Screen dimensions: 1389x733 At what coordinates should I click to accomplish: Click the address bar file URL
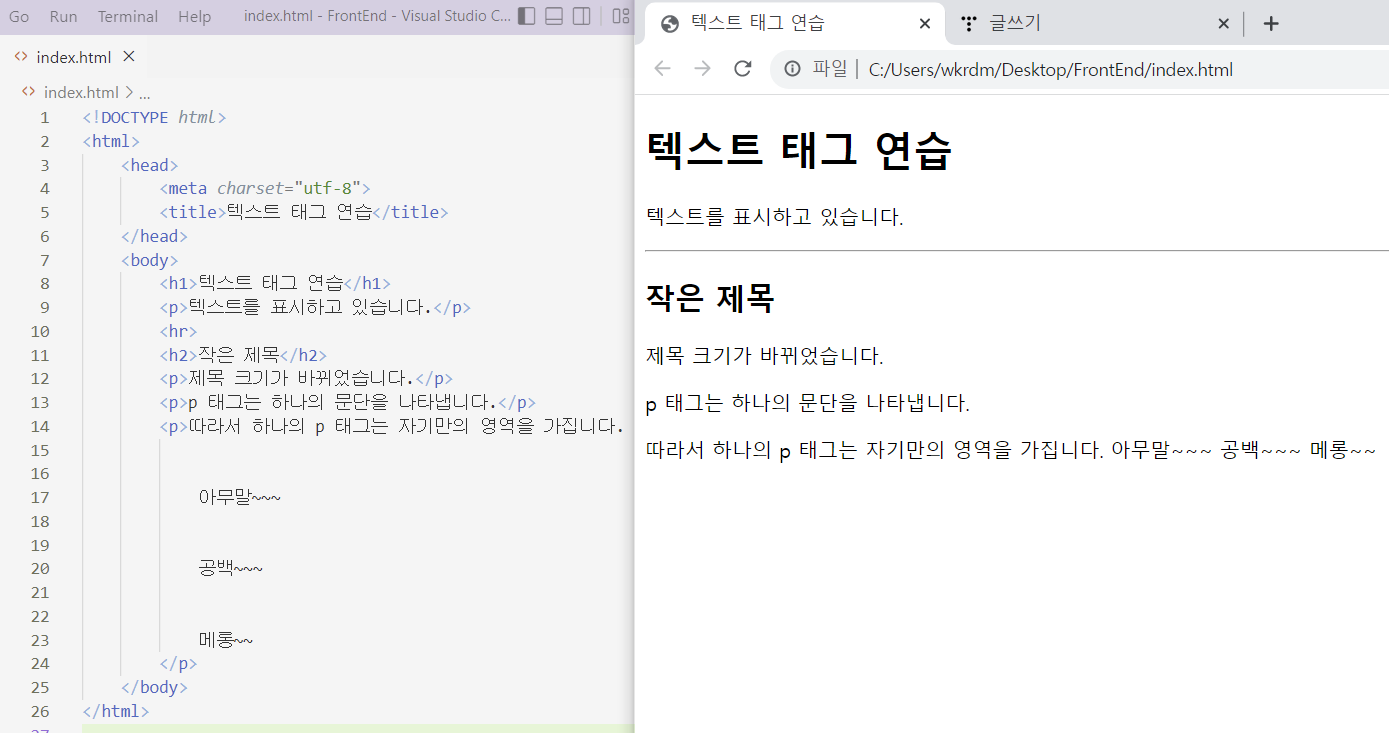[1050, 69]
